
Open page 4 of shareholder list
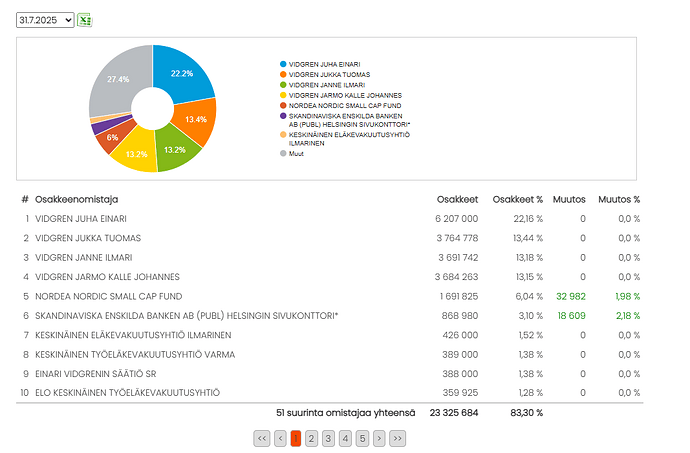[x=345, y=438]
